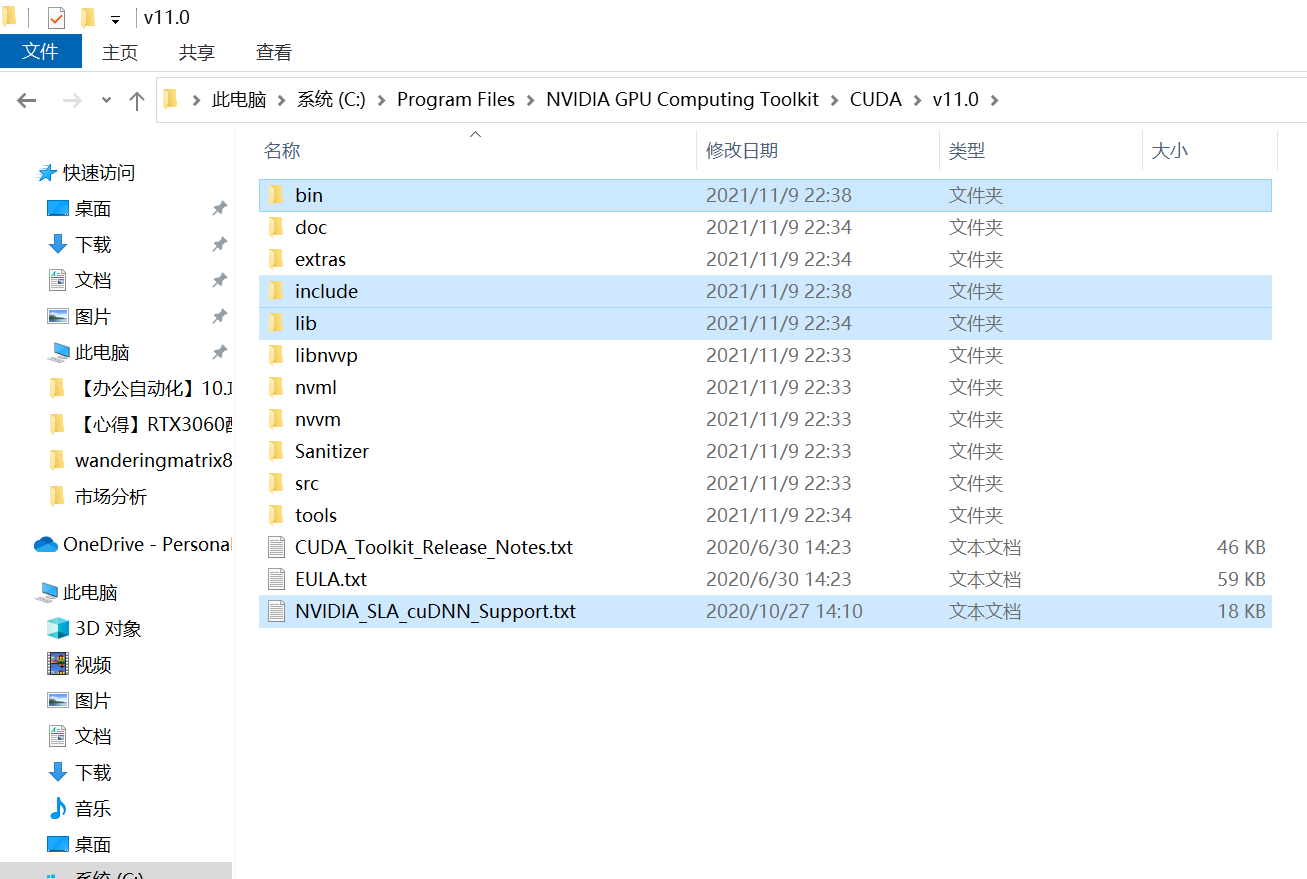1307x879 pixels.
Task: Navigate to NVIDIA GPU Computing Toolkit breadcrumb
Action: [682, 100]
